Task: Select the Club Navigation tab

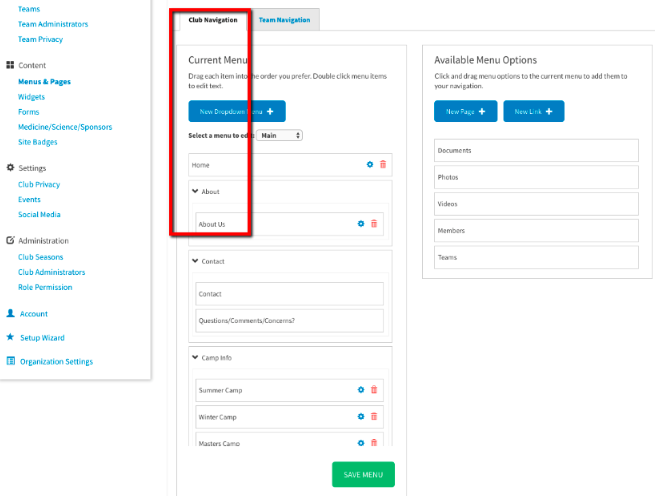Action: coord(213,19)
